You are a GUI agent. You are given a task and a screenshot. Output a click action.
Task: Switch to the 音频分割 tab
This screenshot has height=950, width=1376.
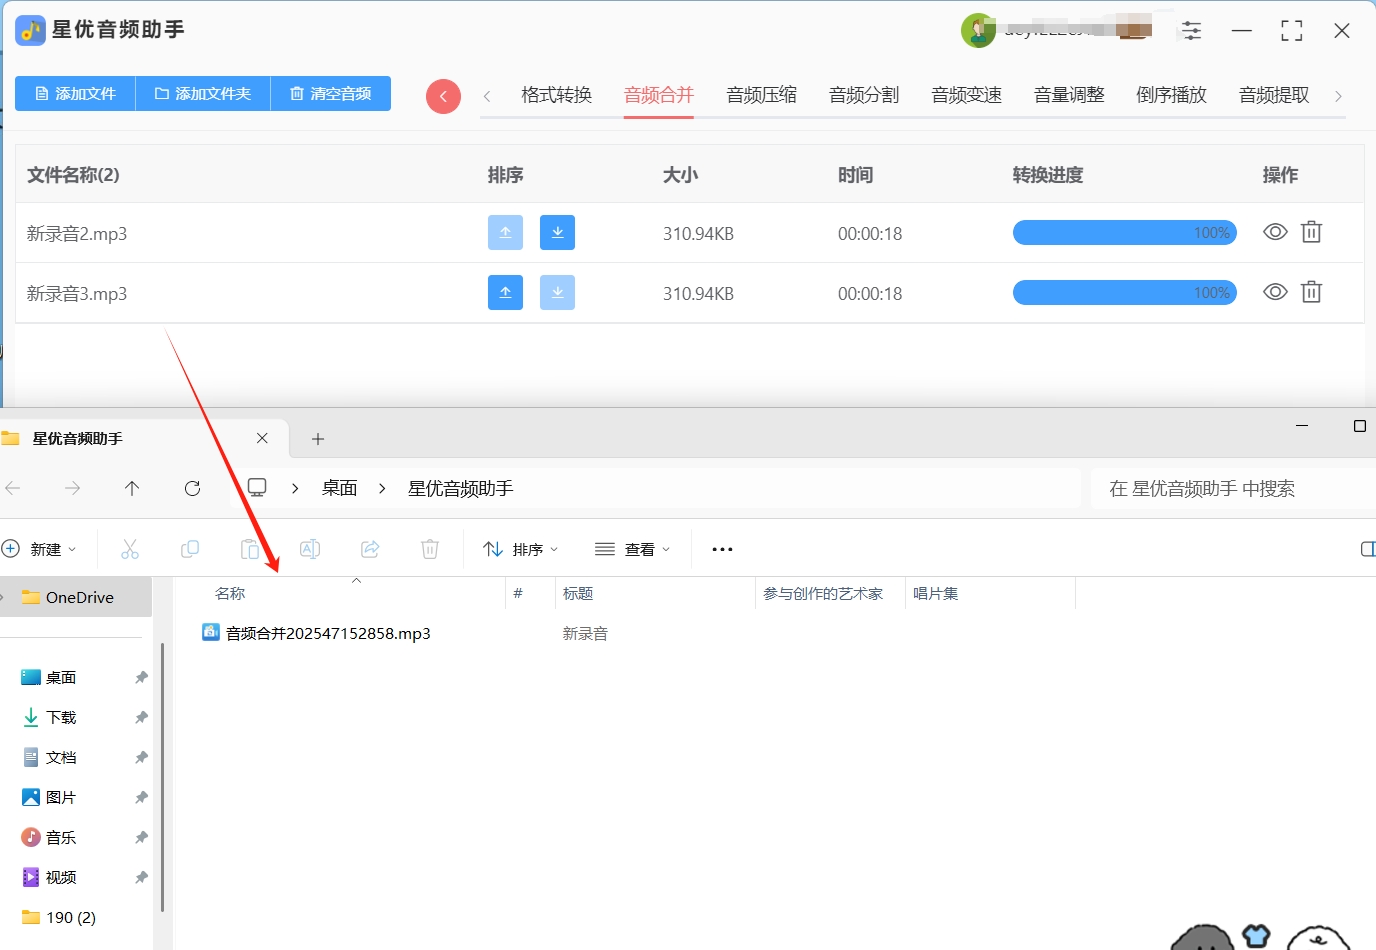pos(864,95)
